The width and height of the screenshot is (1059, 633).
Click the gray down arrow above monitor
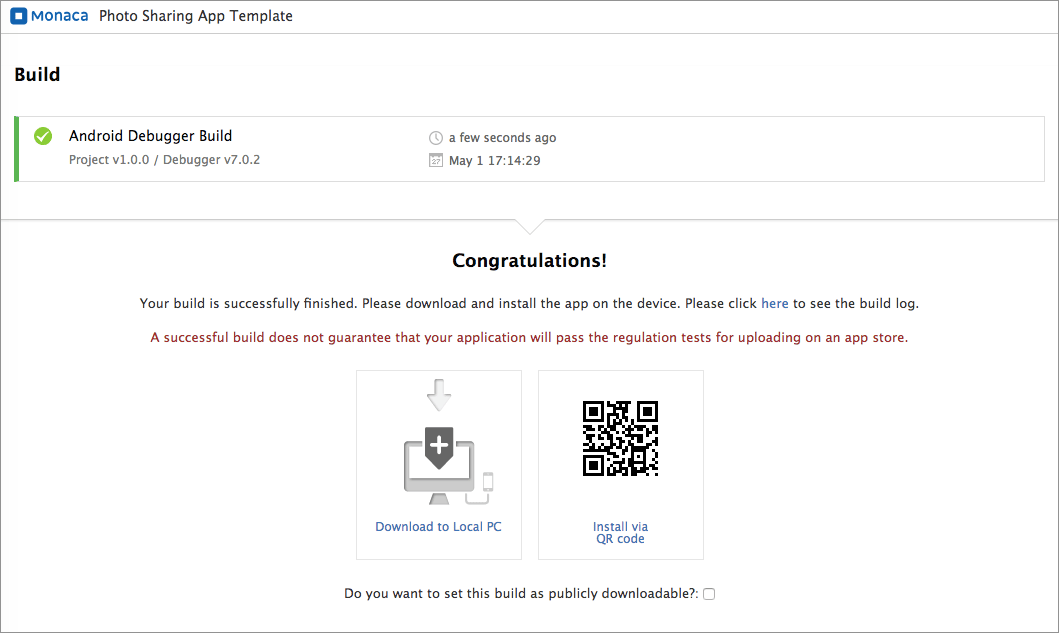click(x=439, y=395)
